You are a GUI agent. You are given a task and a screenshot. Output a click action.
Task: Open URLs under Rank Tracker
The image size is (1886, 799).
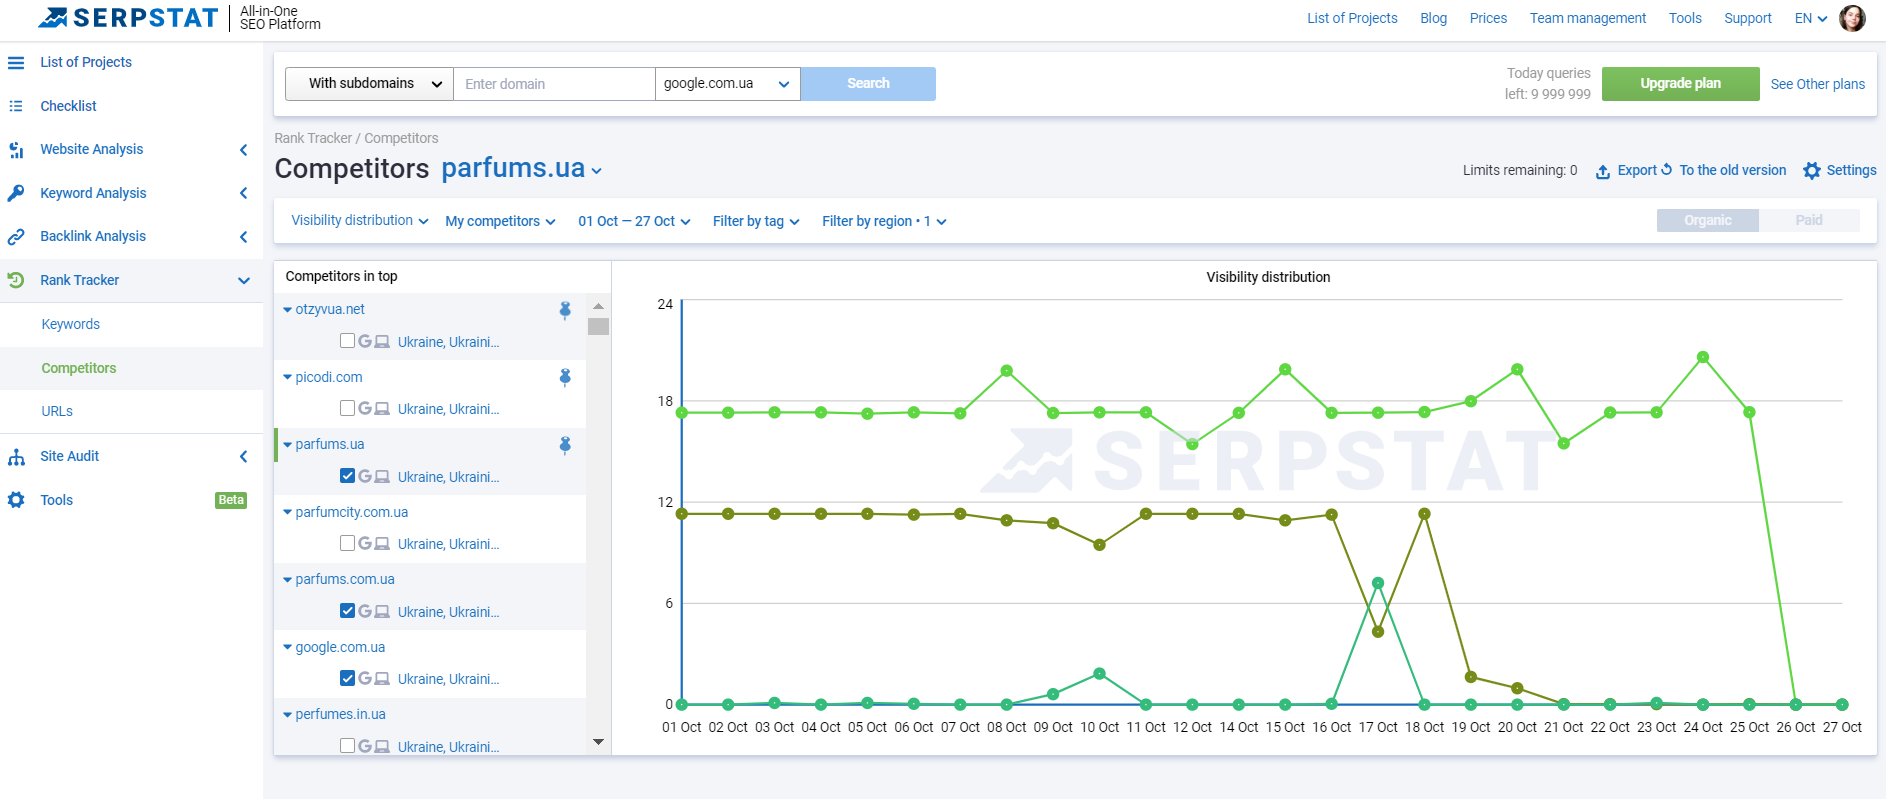pos(57,411)
